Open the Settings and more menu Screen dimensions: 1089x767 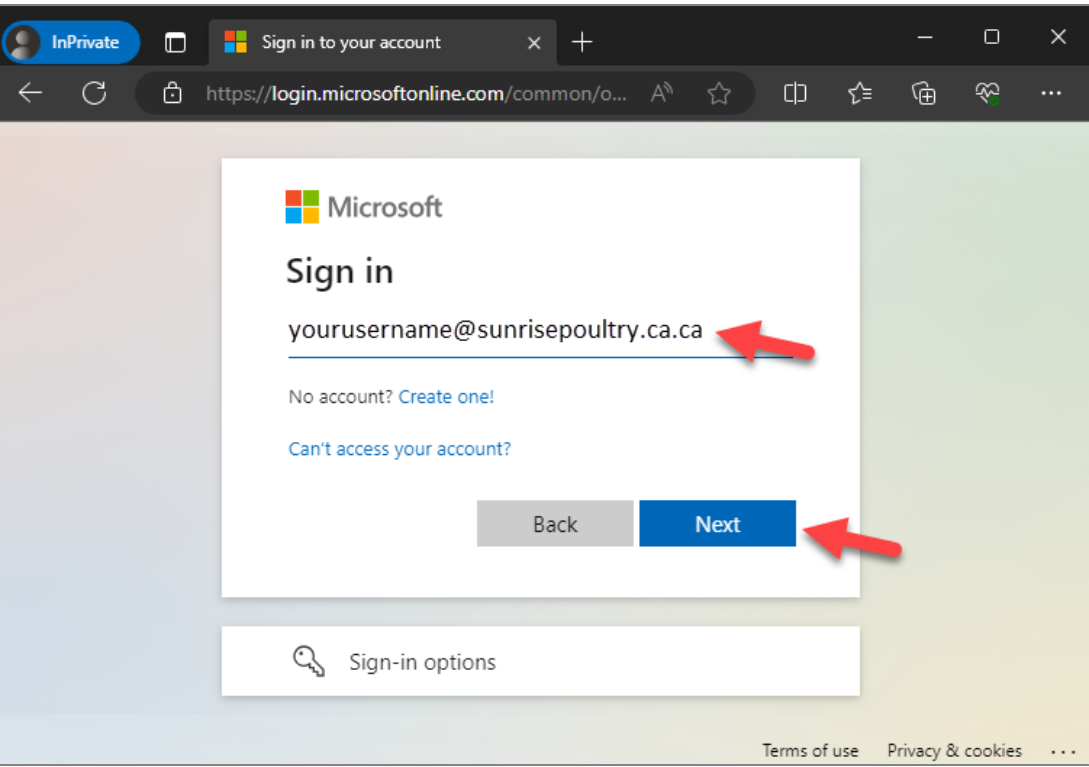pyautogui.click(x=1051, y=93)
